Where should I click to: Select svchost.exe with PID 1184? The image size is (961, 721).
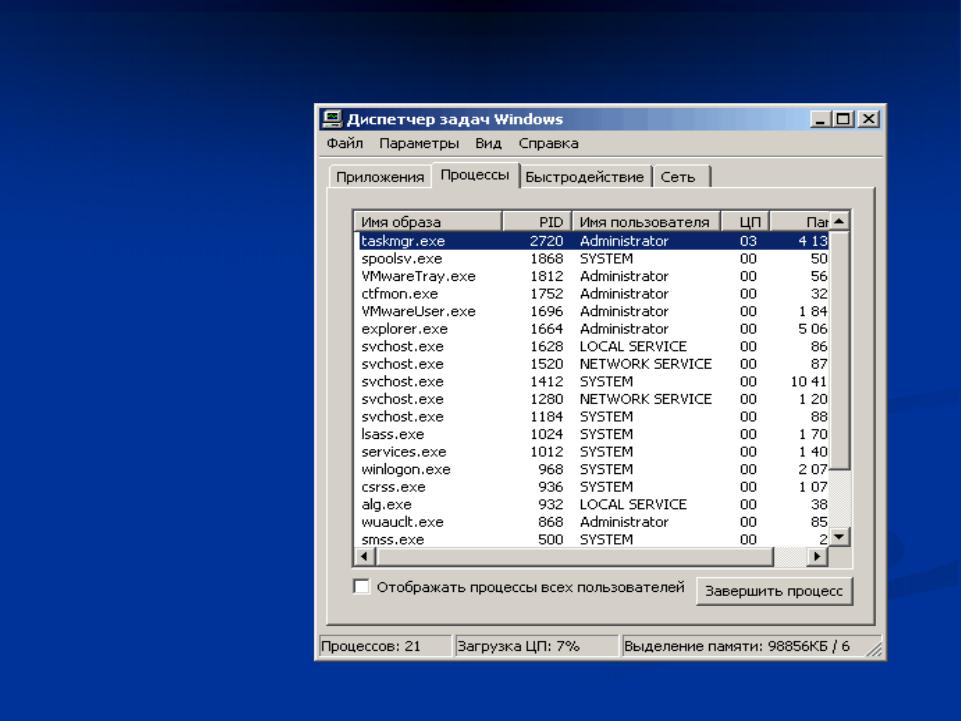pos(591,417)
